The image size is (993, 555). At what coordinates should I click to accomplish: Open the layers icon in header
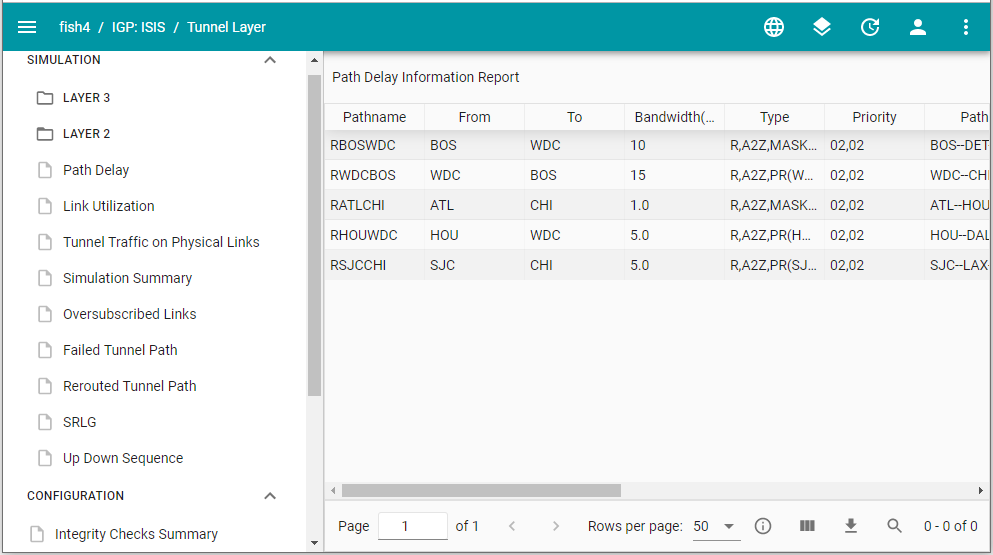click(822, 27)
